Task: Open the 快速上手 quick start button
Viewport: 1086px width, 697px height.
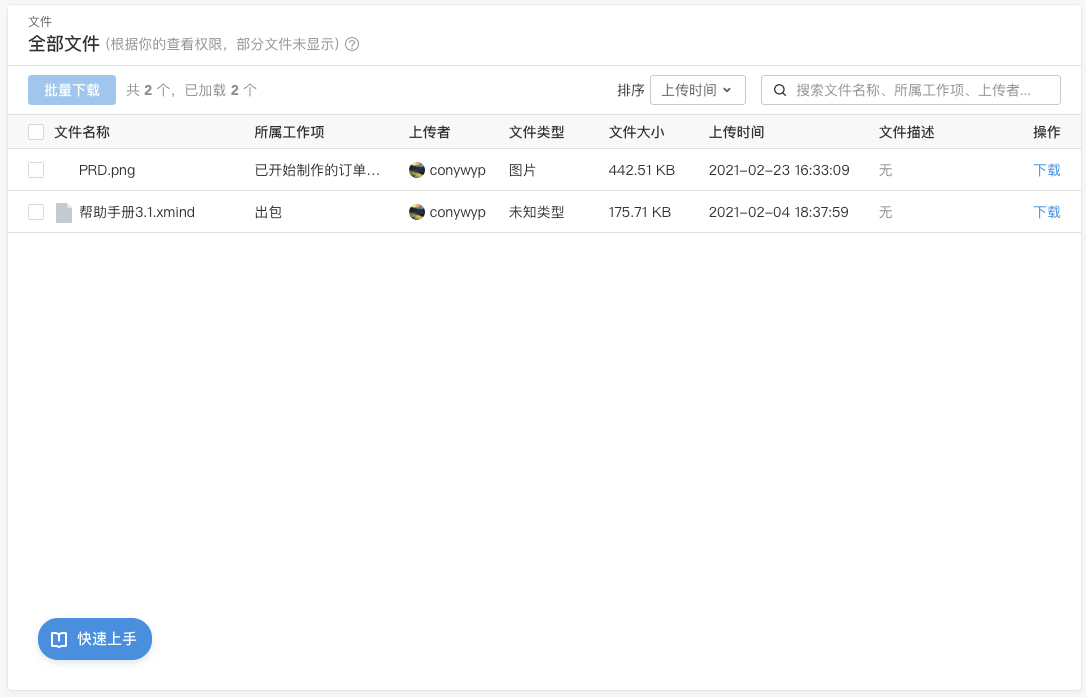Action: pos(95,639)
